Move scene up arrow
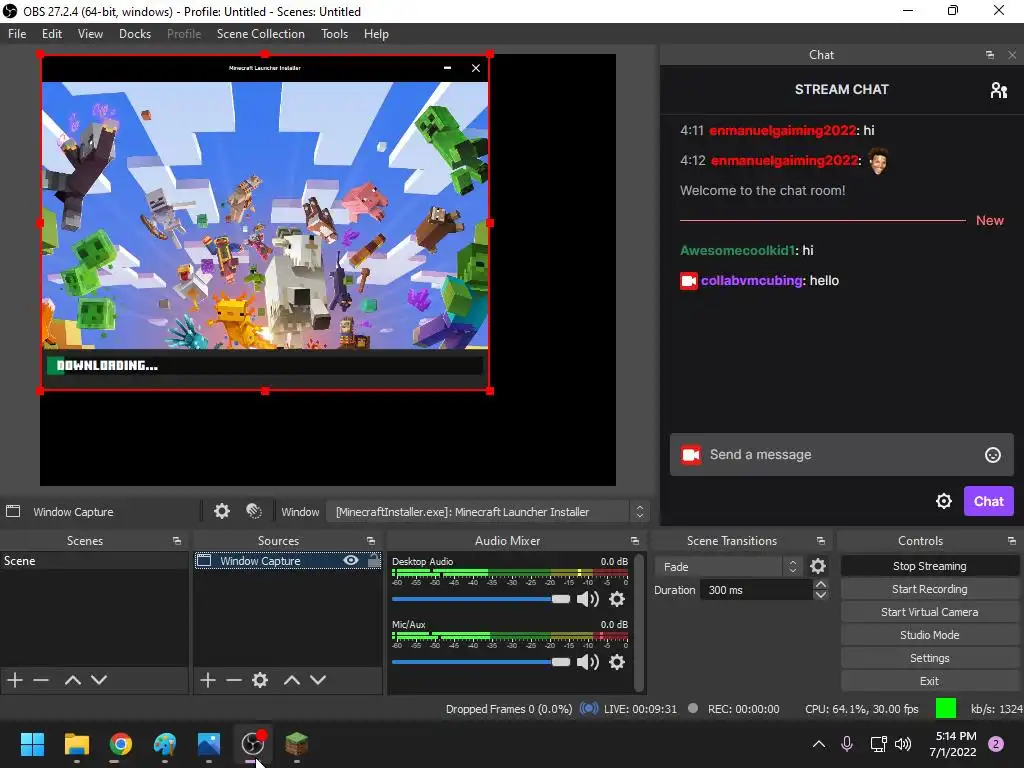 click(x=72, y=680)
